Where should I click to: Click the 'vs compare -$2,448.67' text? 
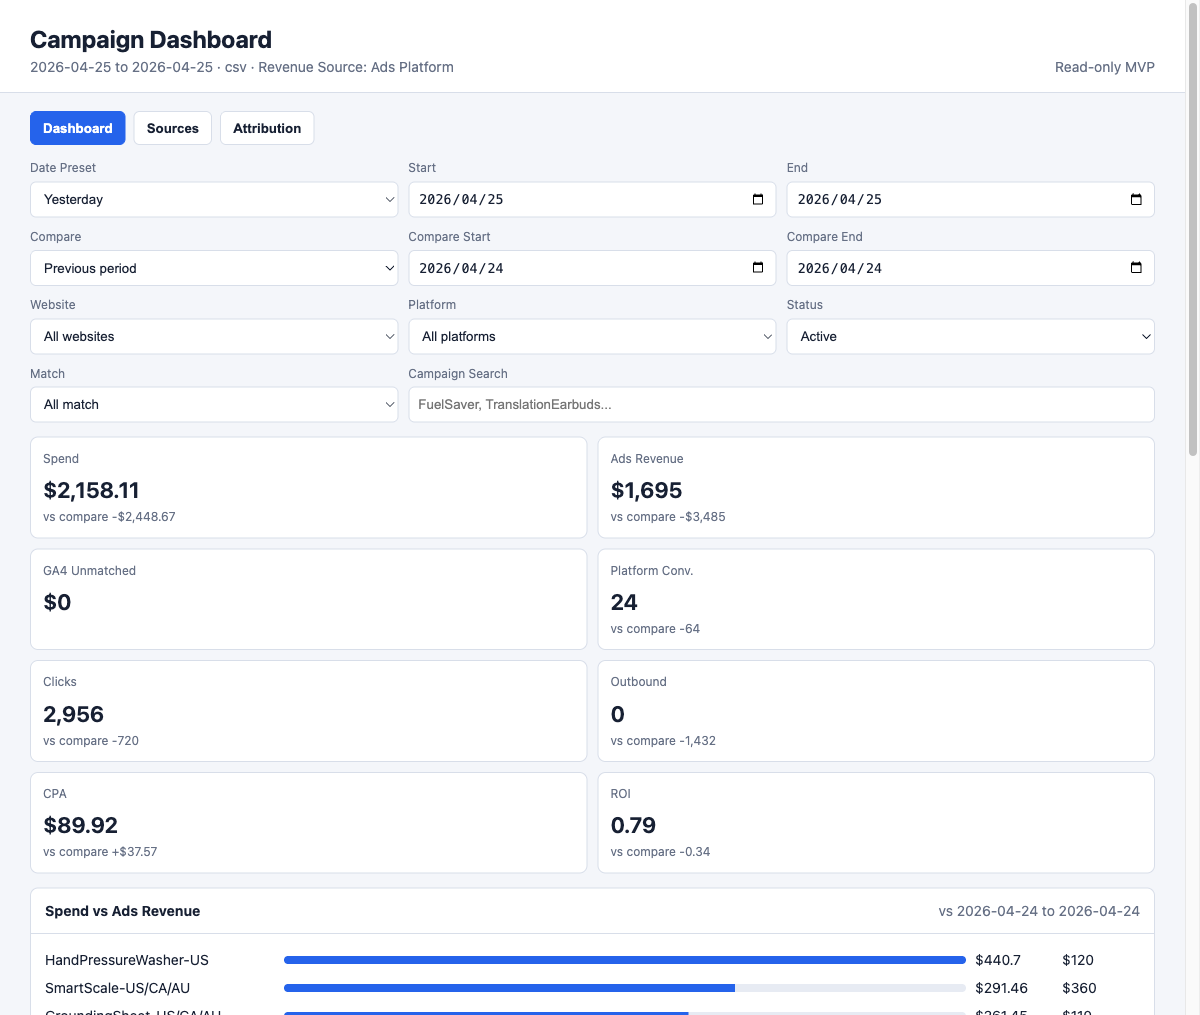pyautogui.click(x=109, y=517)
